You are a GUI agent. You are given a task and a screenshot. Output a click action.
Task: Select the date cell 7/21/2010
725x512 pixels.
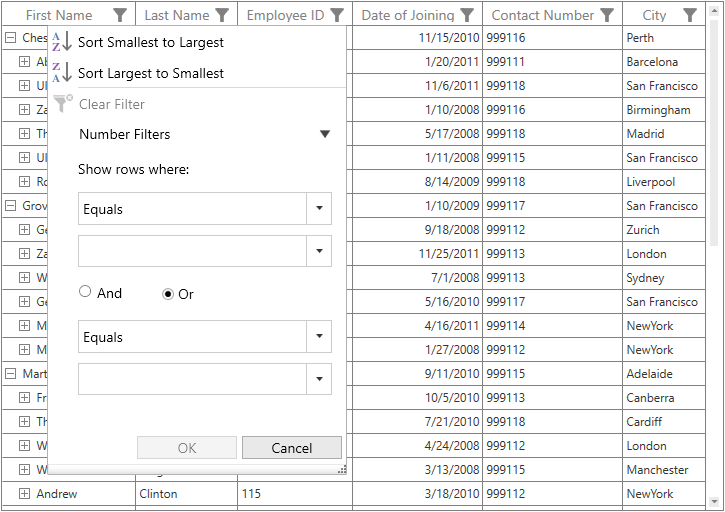(x=418, y=421)
